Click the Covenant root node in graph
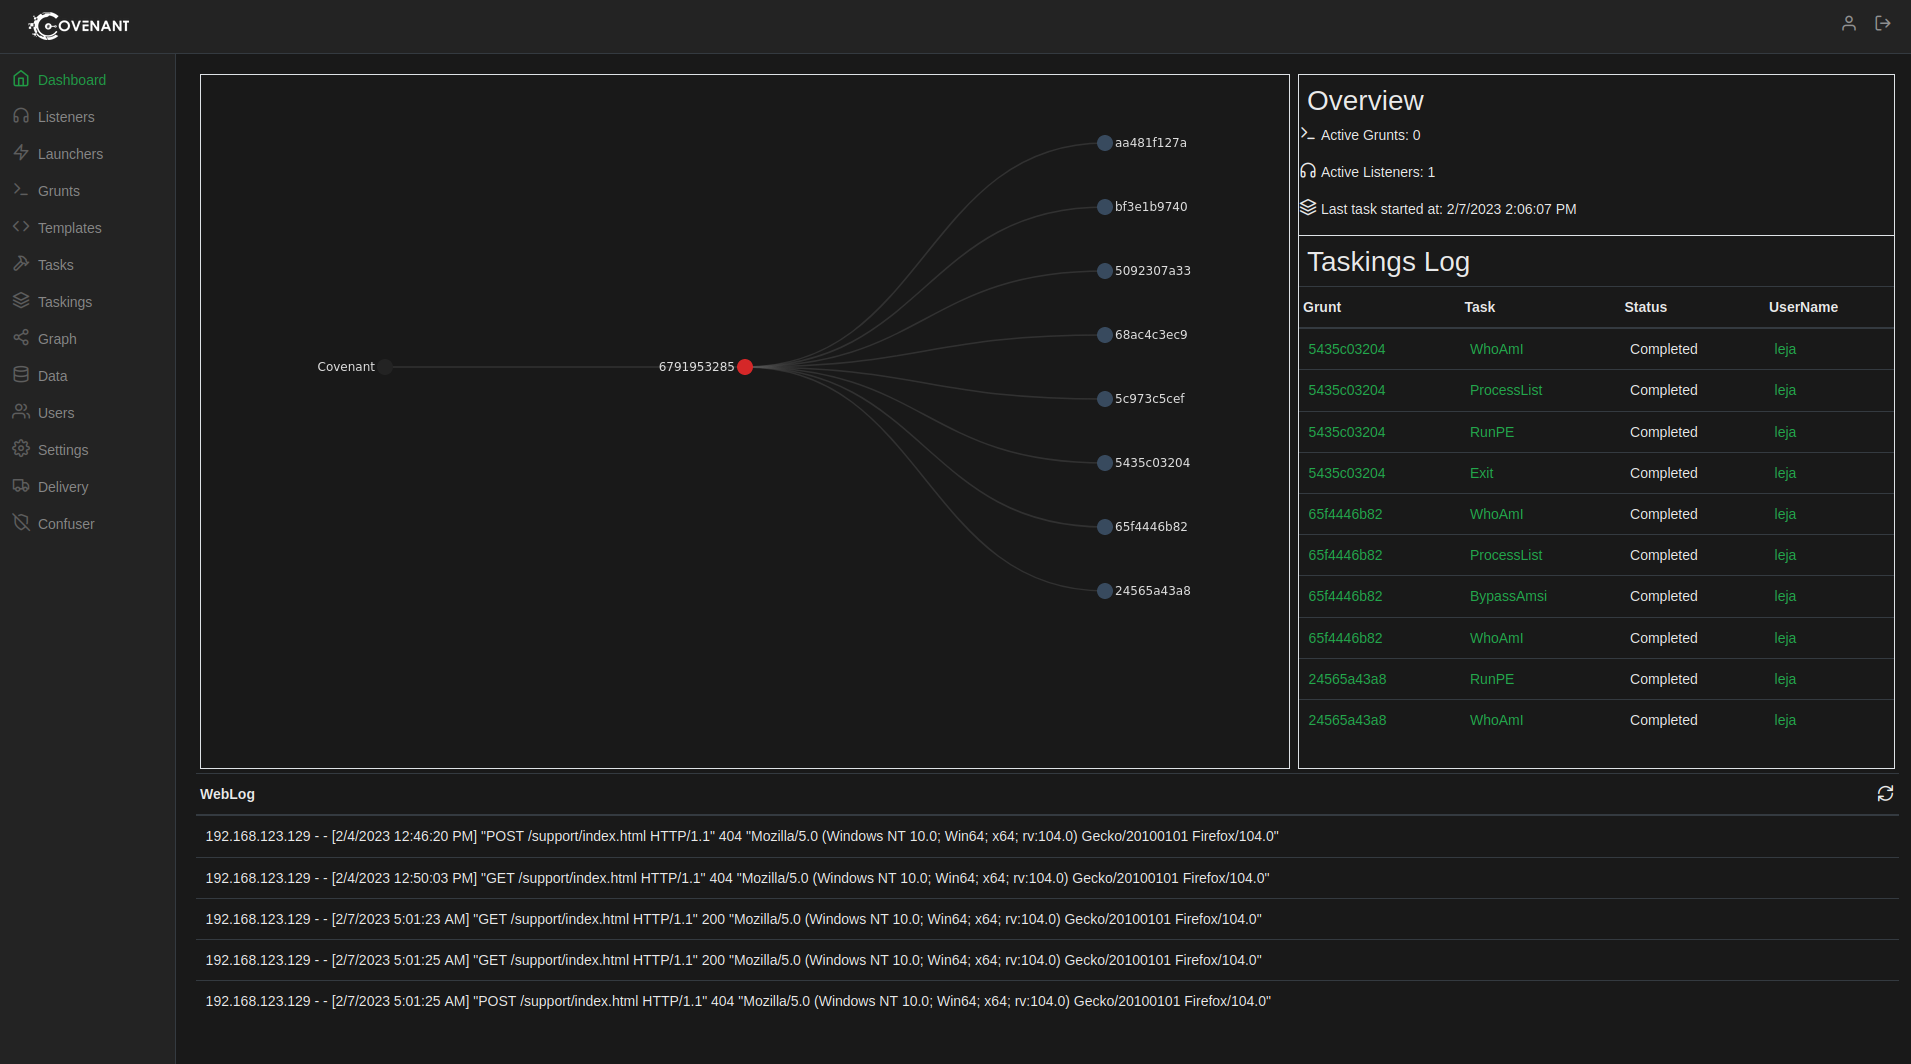The width and height of the screenshot is (1911, 1064). 385,367
